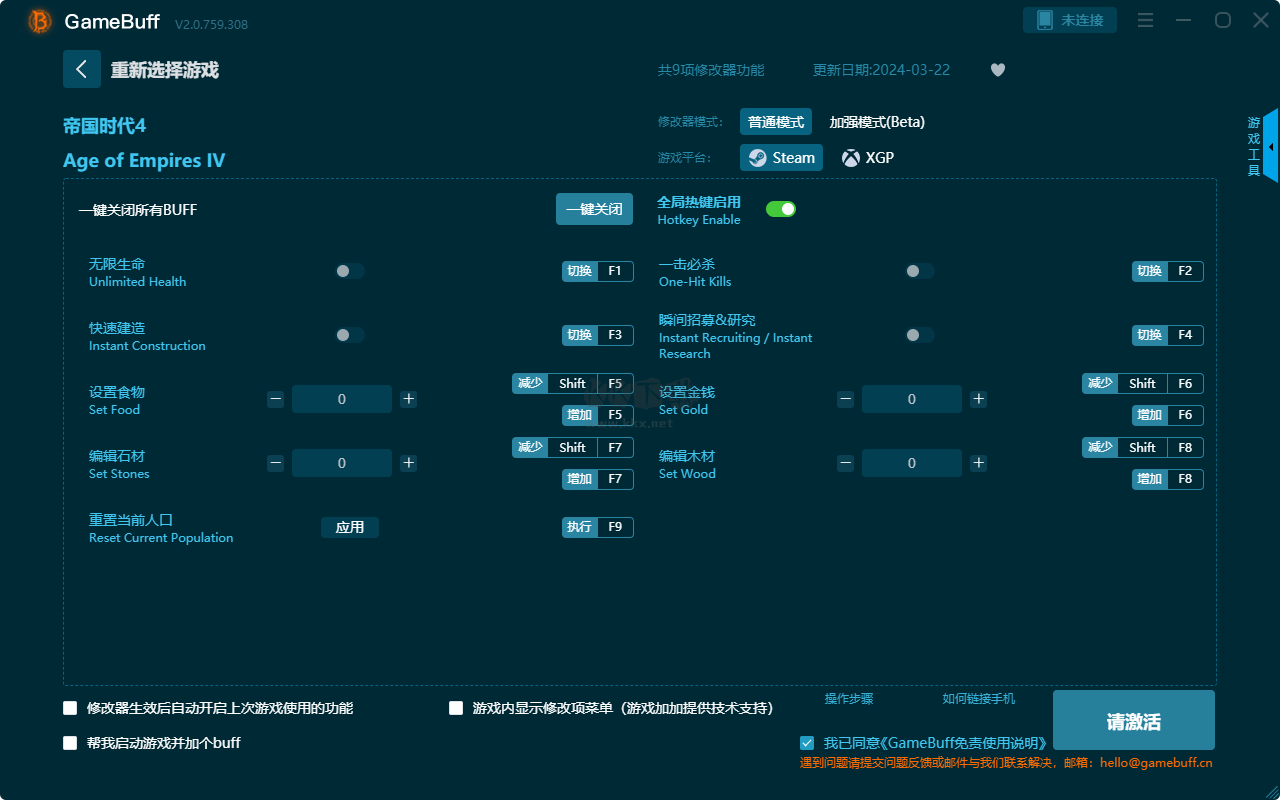The height and width of the screenshot is (800, 1280).
Task: Click the 切换 F4 hotkey button
Action: [x=1168, y=335]
